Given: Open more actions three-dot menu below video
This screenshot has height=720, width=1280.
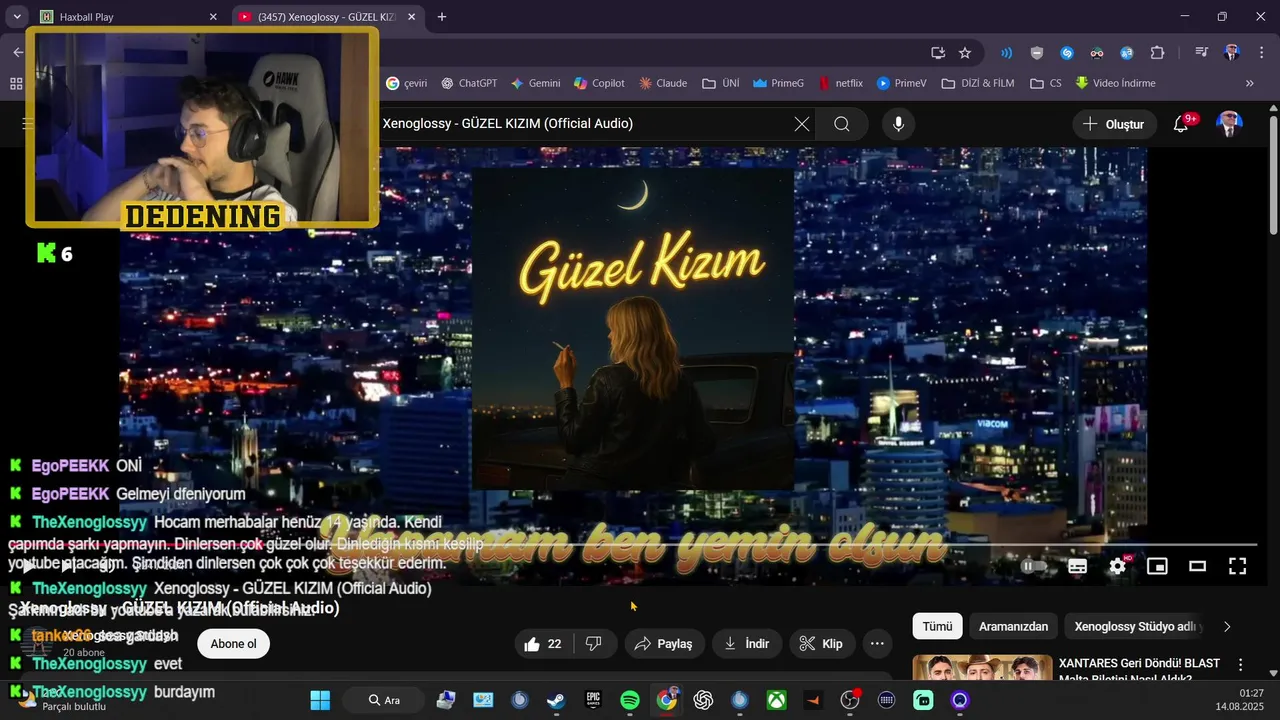Looking at the screenshot, I should pyautogui.click(x=877, y=644).
